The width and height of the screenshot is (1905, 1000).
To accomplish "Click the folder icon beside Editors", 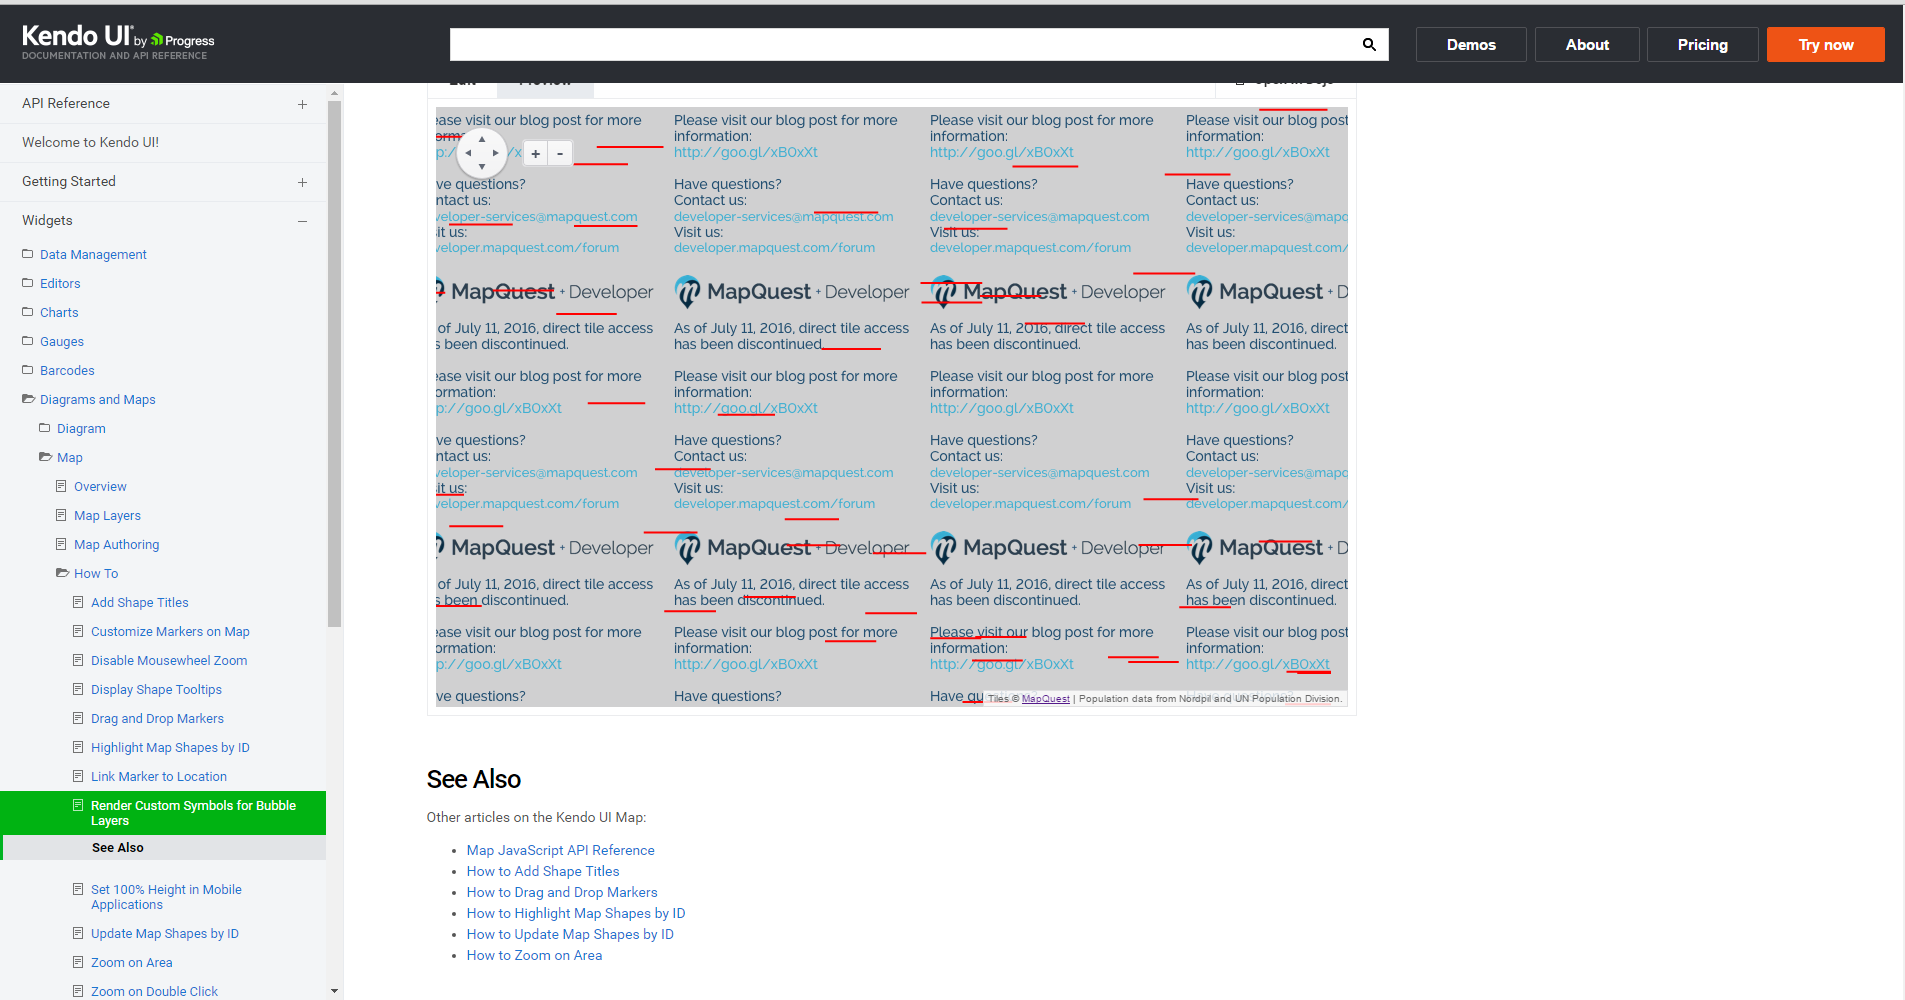I will pyautogui.click(x=28, y=283).
